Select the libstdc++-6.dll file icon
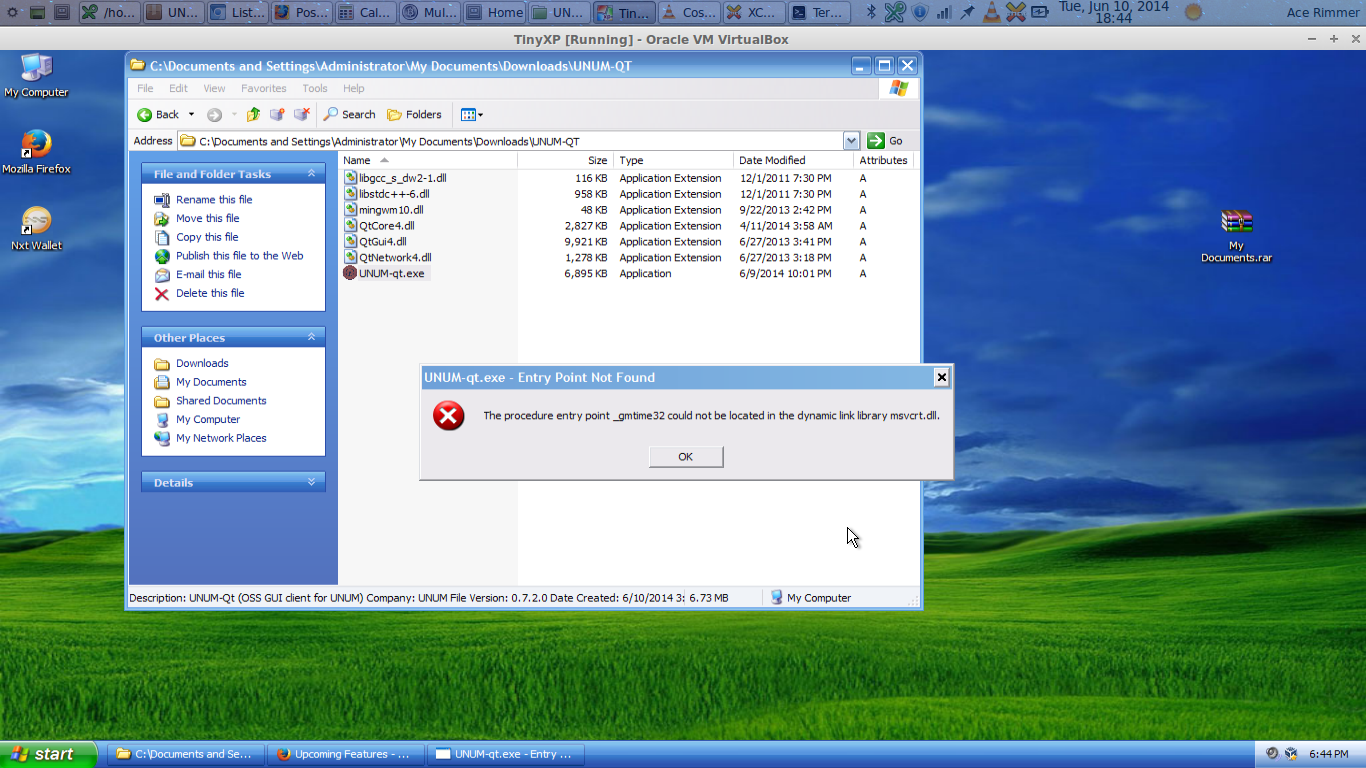1366x768 pixels. pos(350,194)
